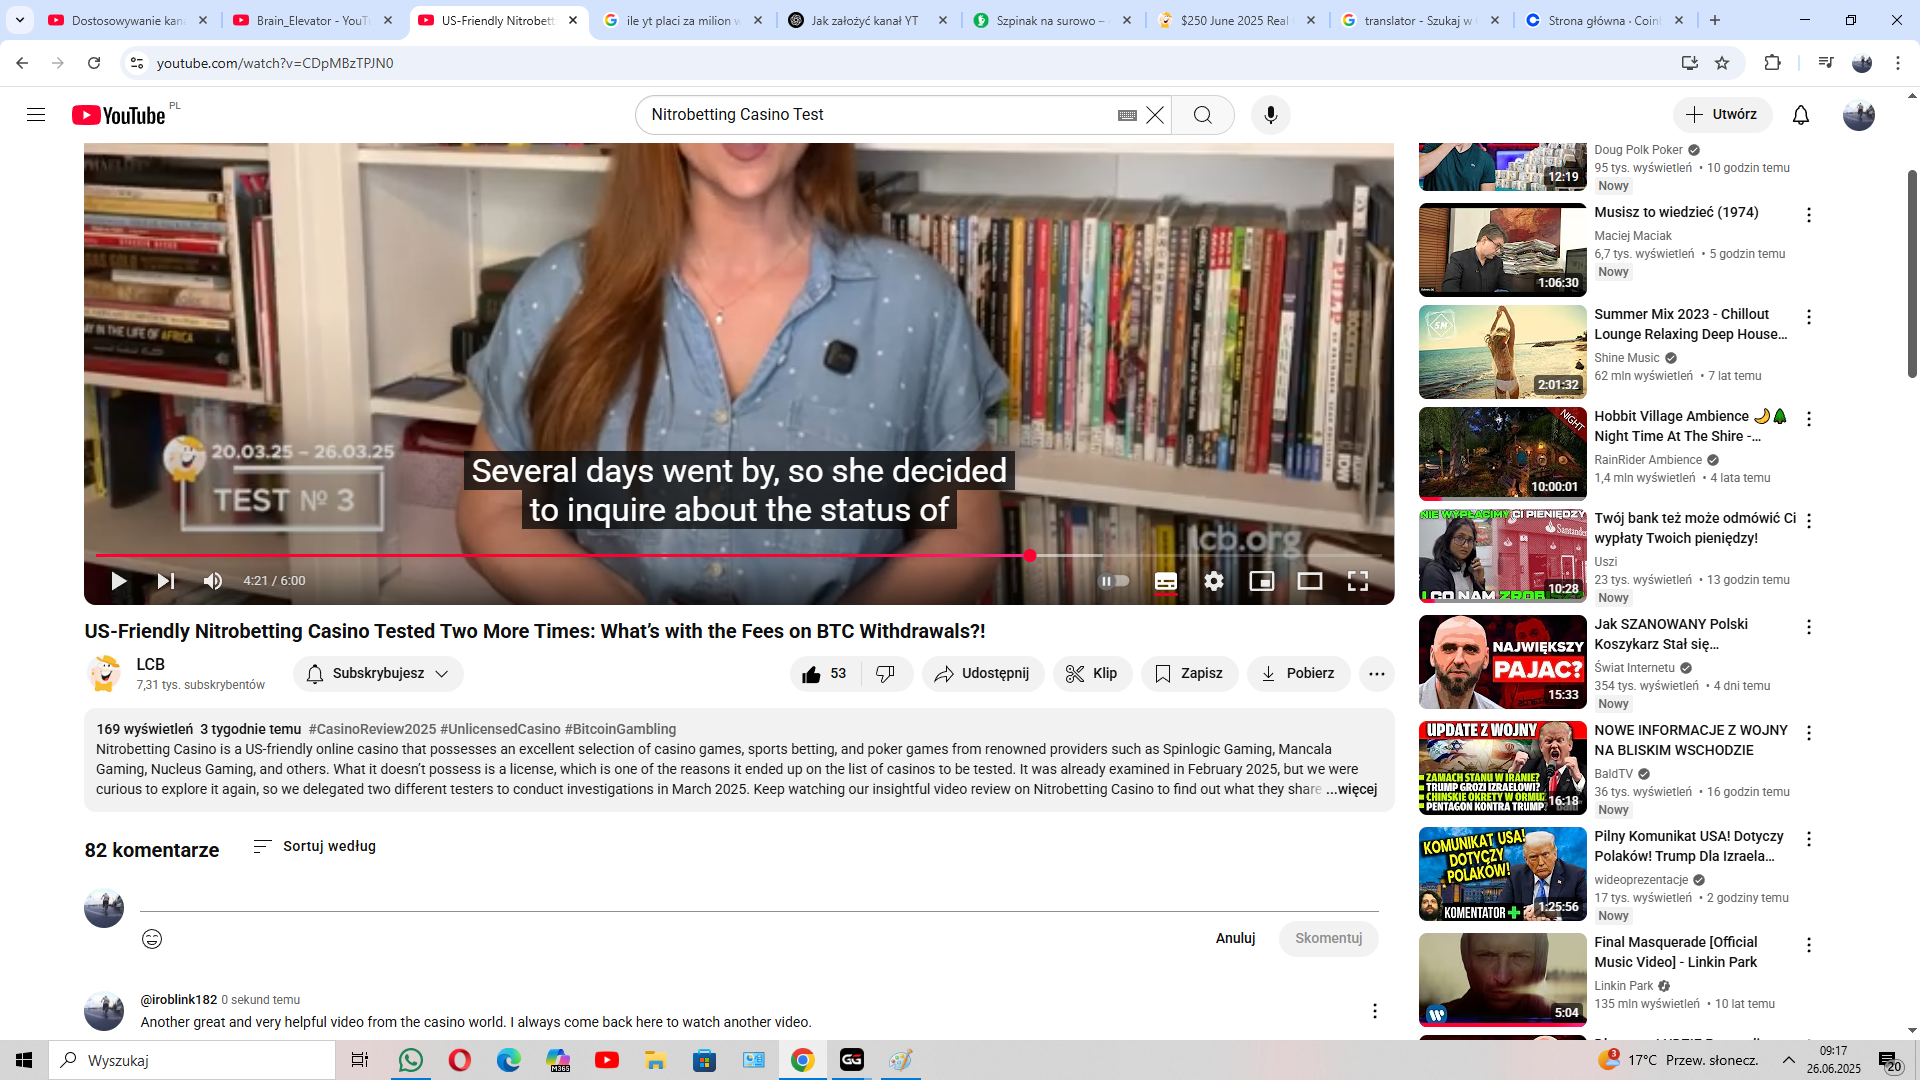The width and height of the screenshot is (1920, 1080).
Task: Go back to the previous page
Action: point(22,63)
